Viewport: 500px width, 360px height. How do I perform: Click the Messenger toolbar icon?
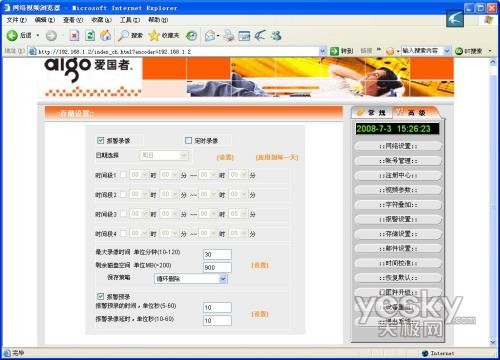[276, 35]
